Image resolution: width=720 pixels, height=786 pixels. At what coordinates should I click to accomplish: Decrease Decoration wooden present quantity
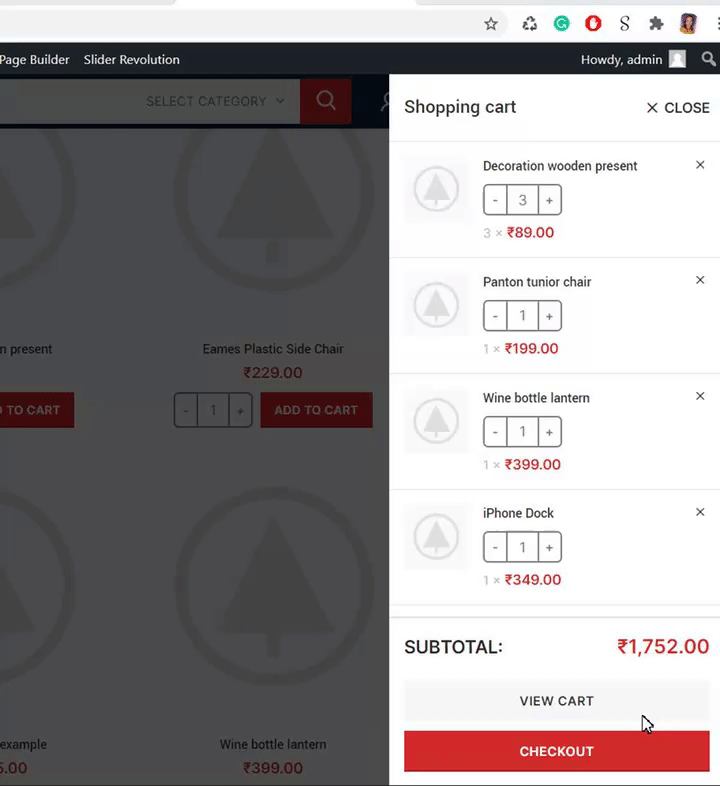point(495,200)
